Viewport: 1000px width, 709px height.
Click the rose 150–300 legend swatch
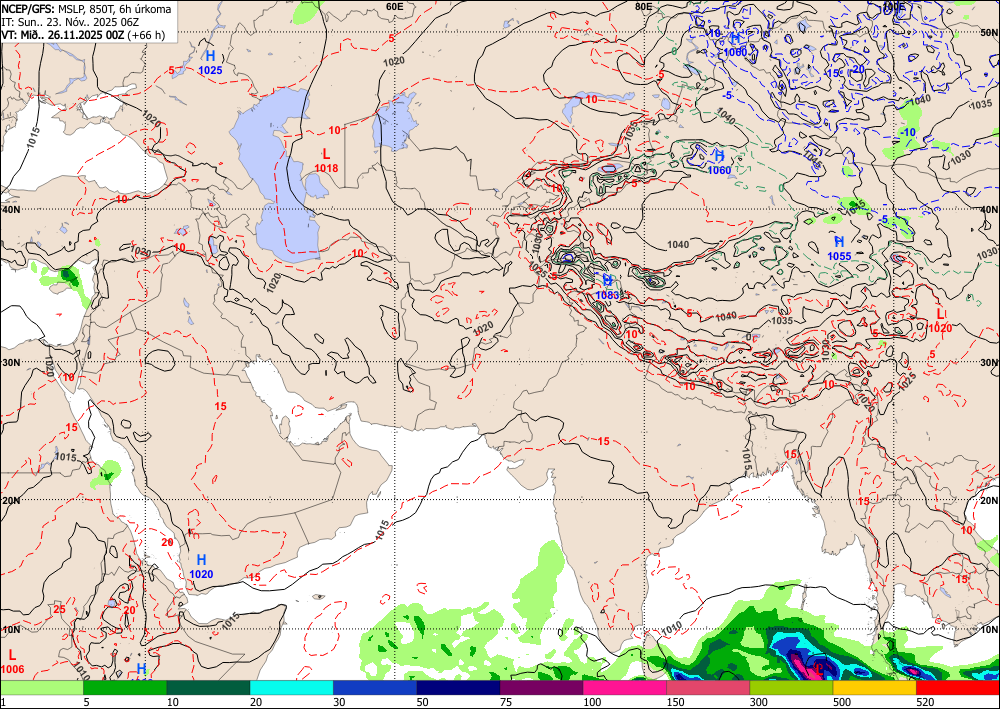[708, 687]
